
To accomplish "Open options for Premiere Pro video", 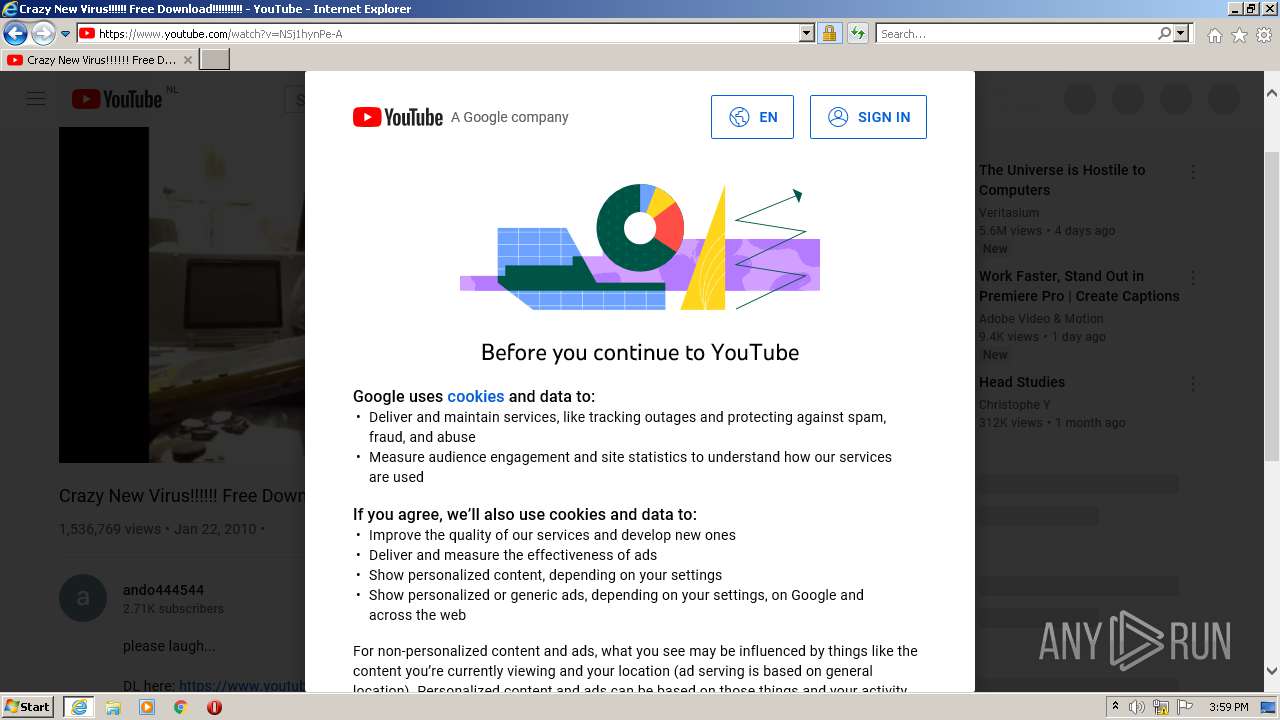I will [1193, 278].
